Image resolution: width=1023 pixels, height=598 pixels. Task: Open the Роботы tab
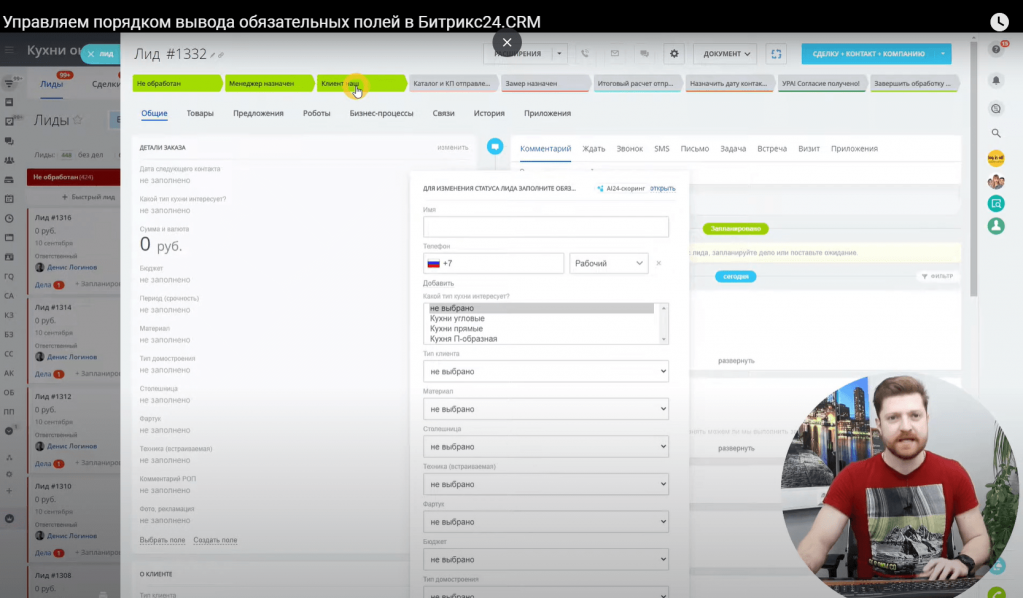coord(316,113)
